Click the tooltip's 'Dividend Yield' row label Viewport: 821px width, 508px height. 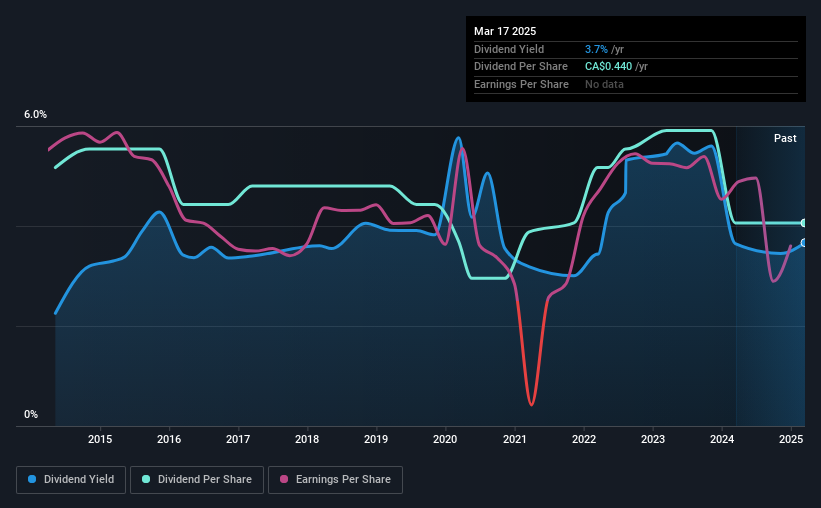click(509, 49)
